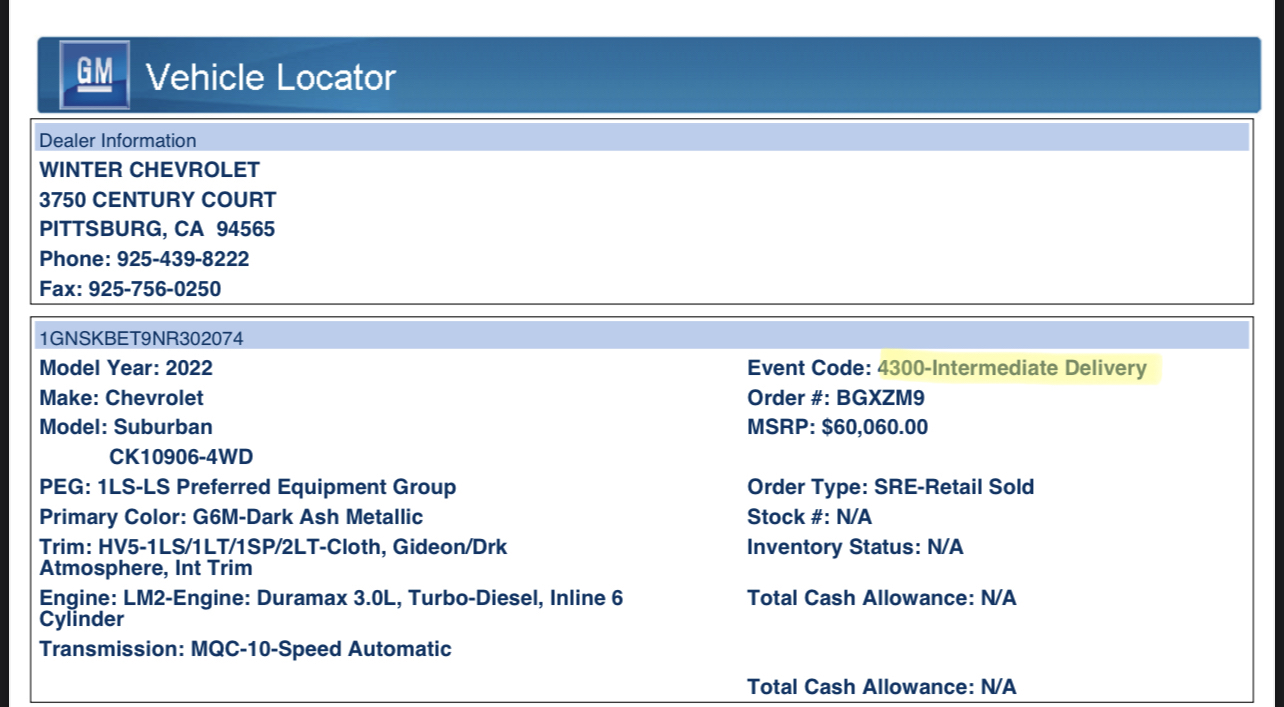Click the GM logo icon

point(95,74)
